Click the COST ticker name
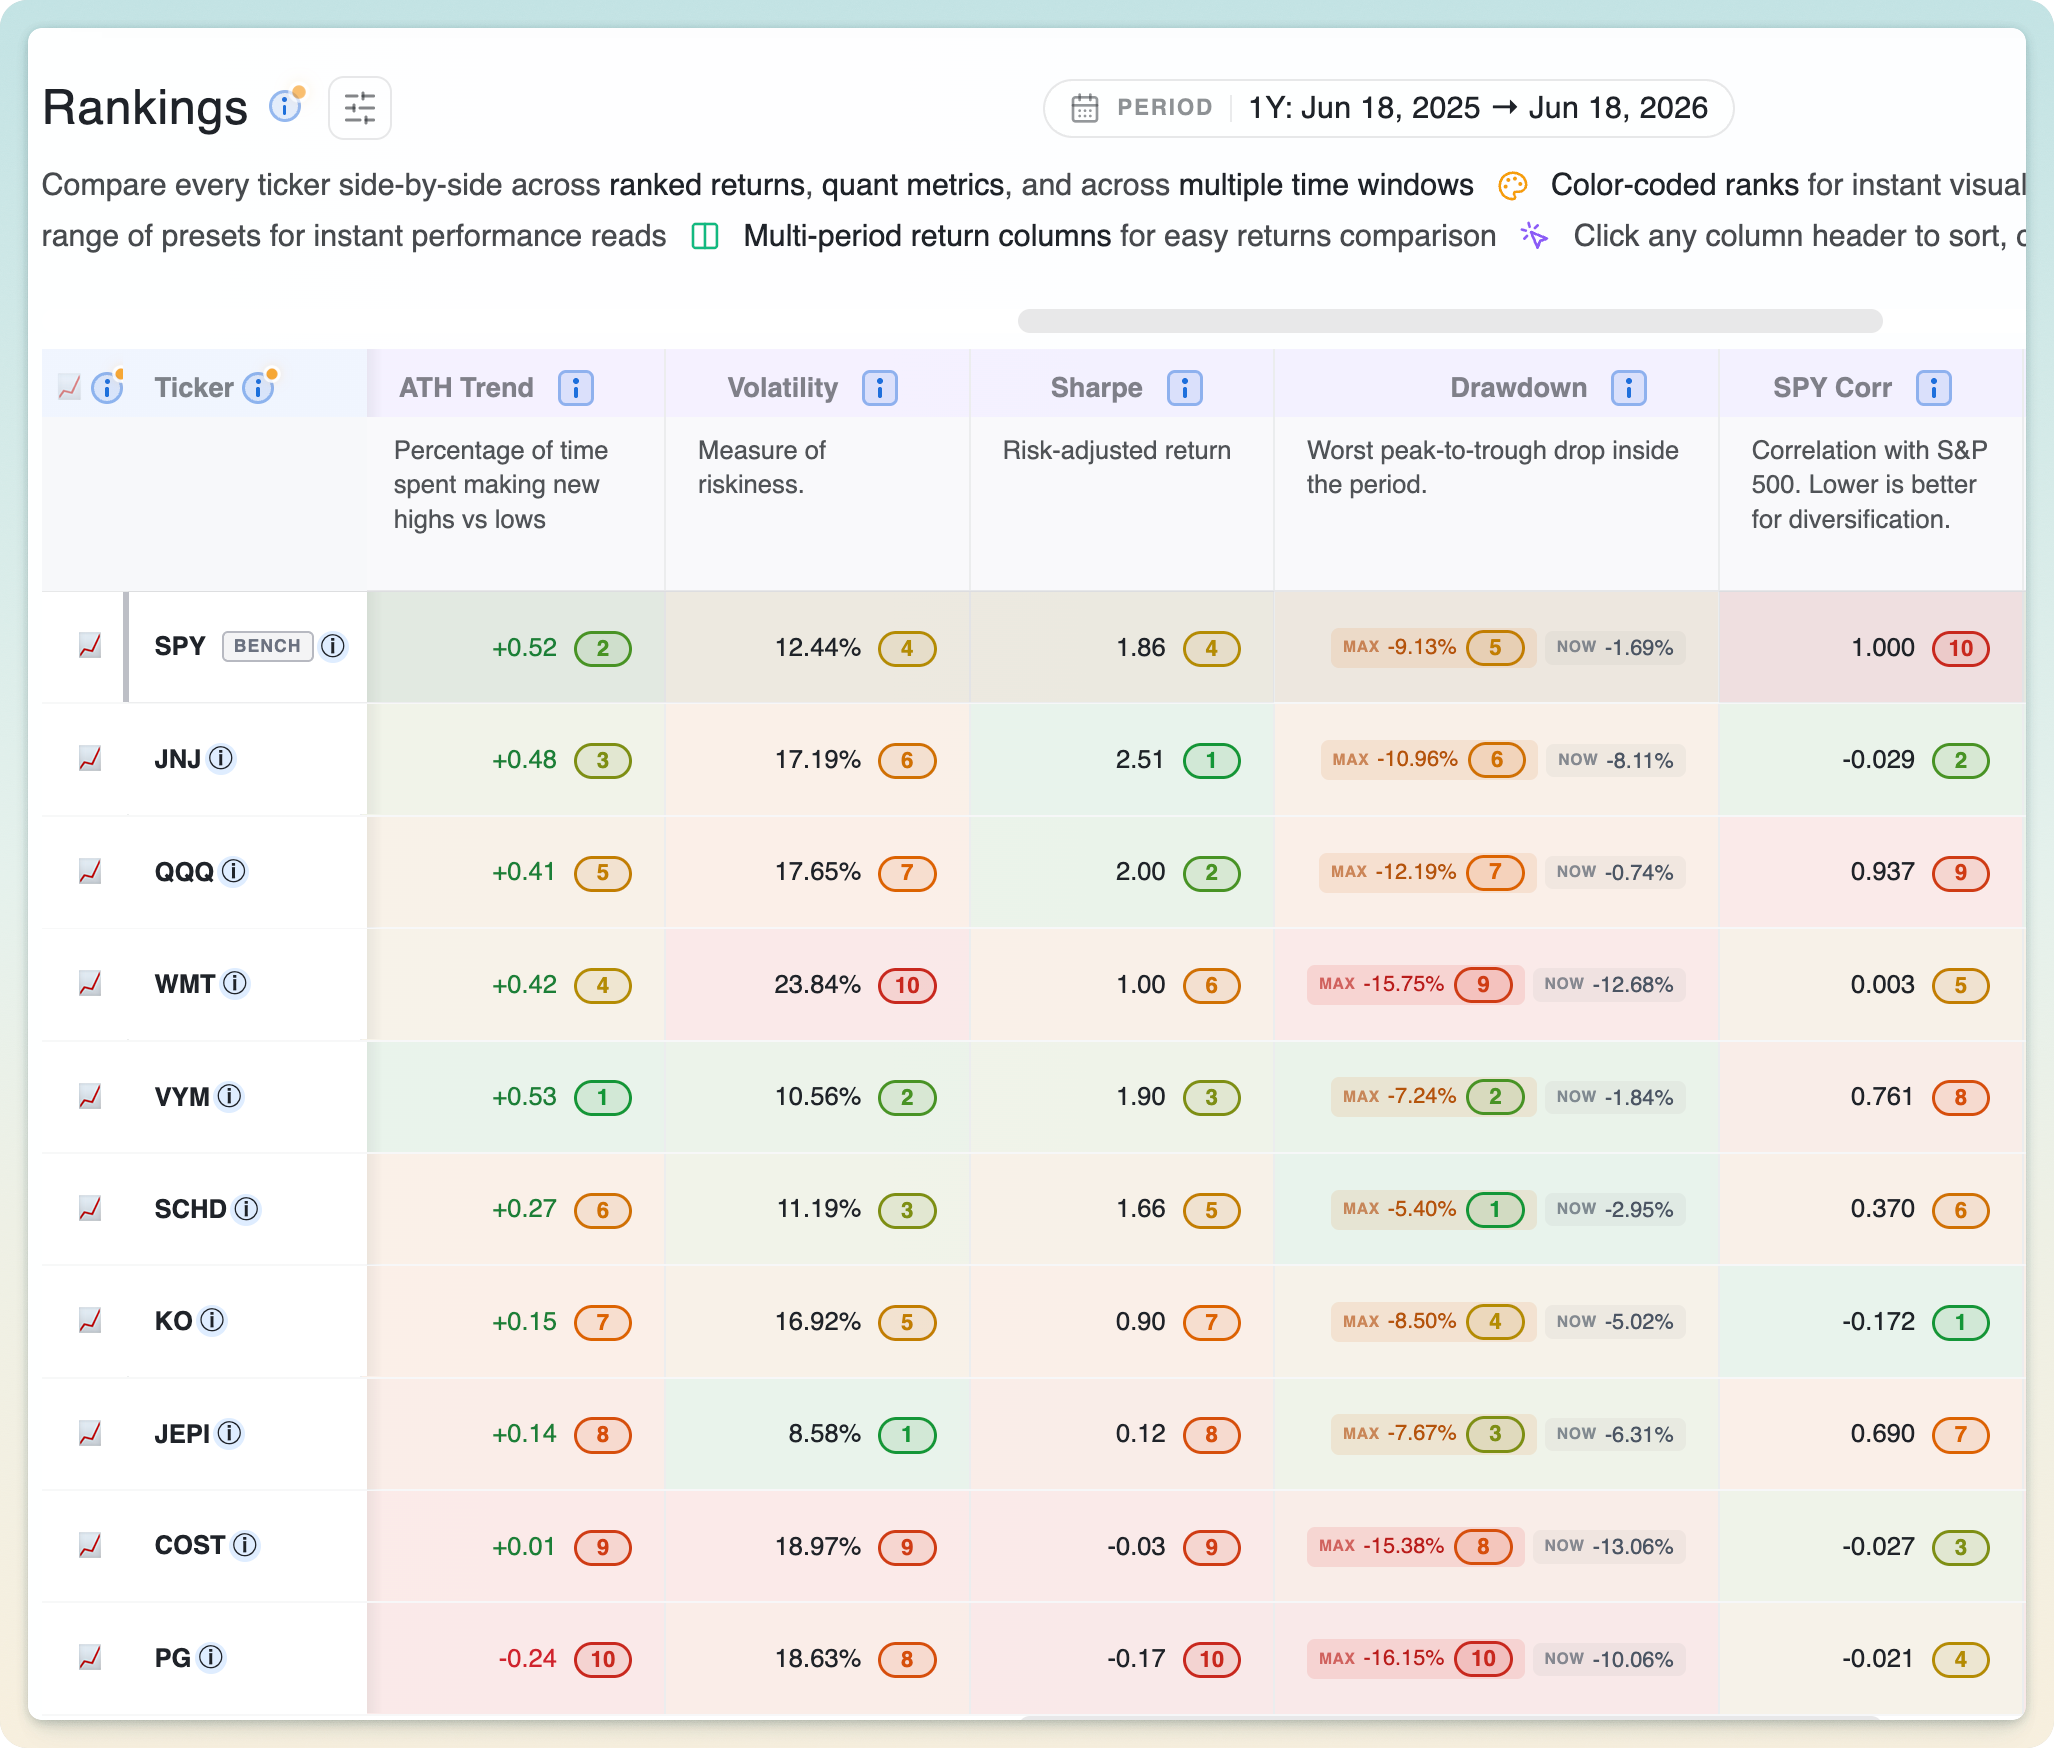The image size is (2054, 1748). [190, 1546]
